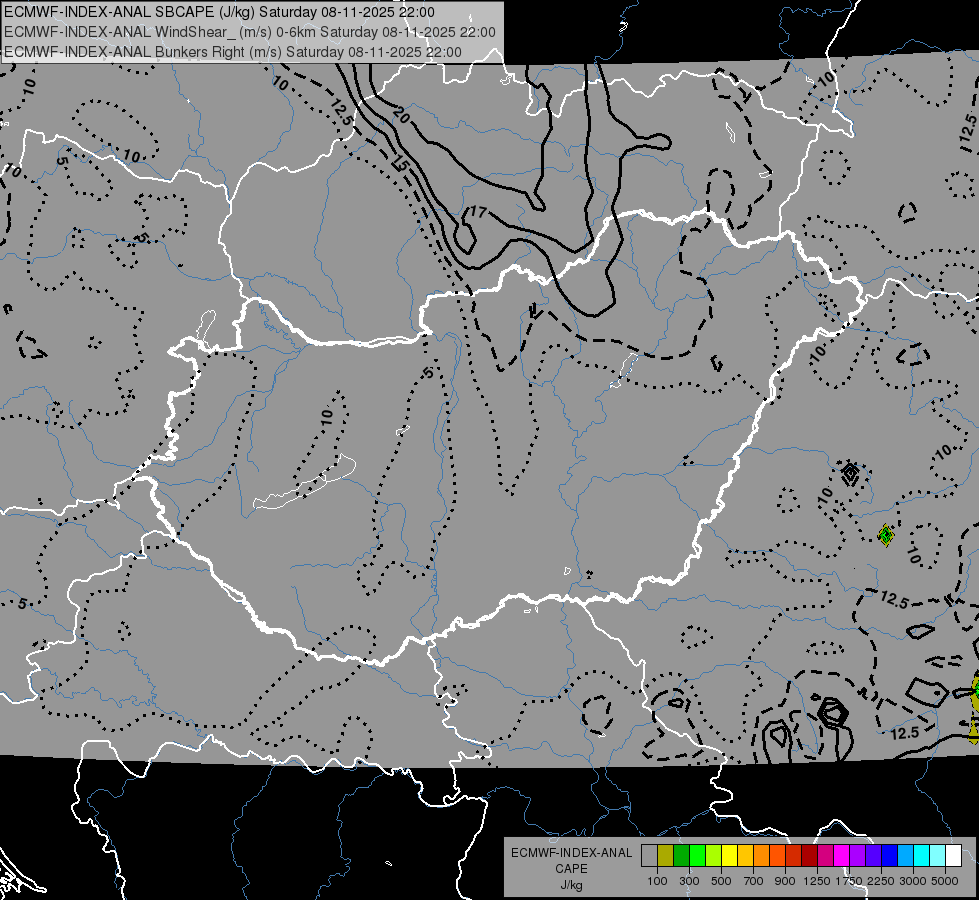979x900 pixels.
Task: Click the J/kg unit label in legend
Action: pos(571,885)
